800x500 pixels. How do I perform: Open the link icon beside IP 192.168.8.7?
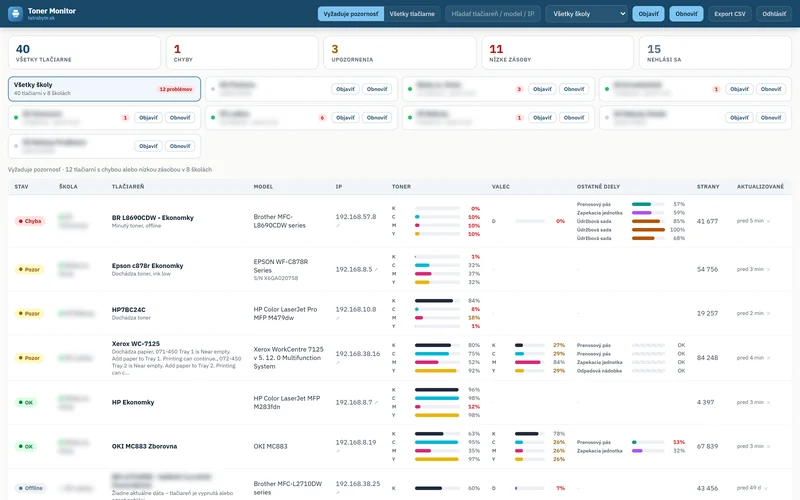[x=376, y=403]
